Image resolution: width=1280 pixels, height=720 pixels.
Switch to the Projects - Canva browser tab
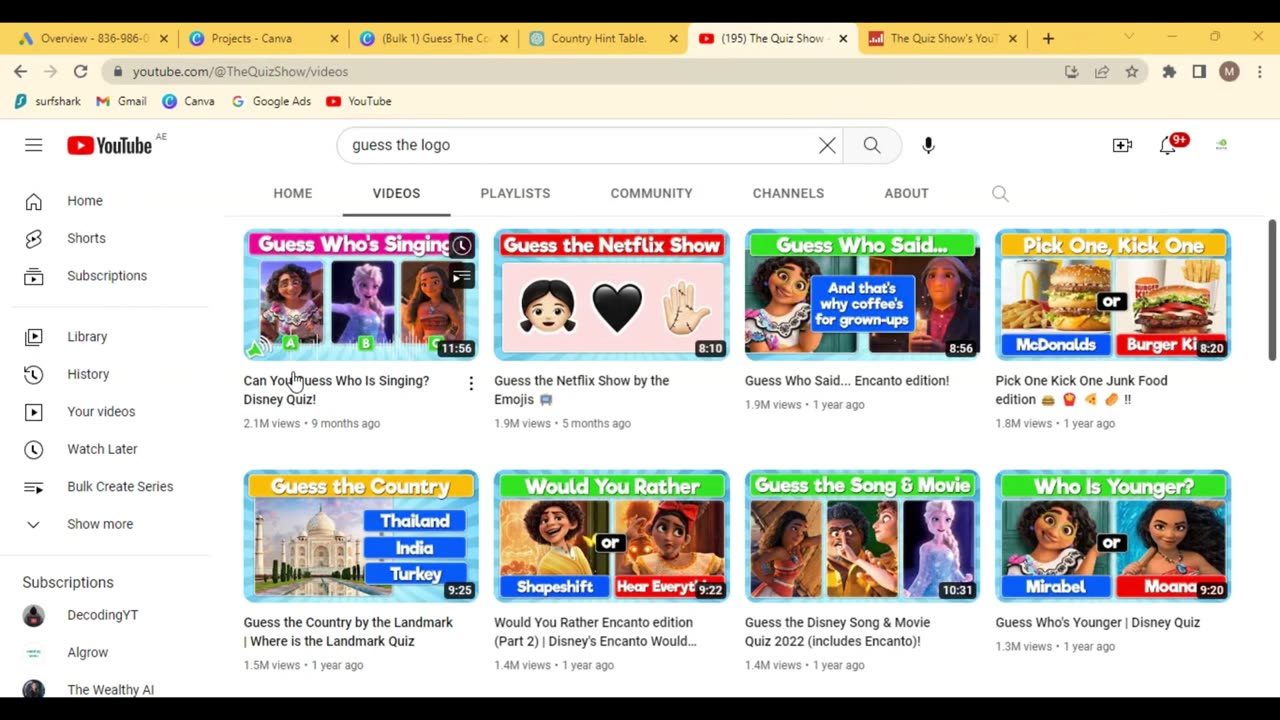pyautogui.click(x=262, y=38)
